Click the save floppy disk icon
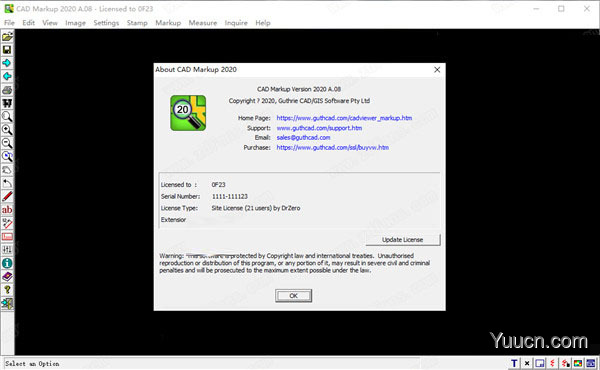The image size is (600, 370). 7,50
